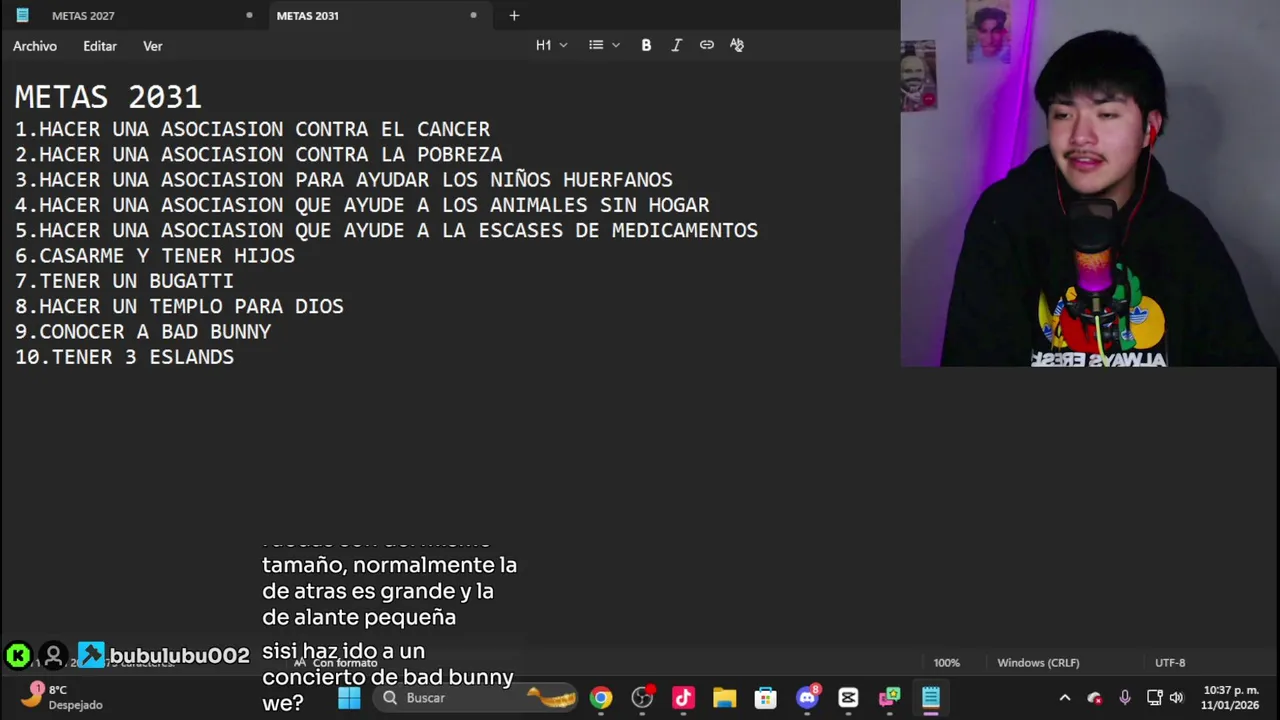Insert a link with the link icon
The width and height of the screenshot is (1280, 720).
click(707, 45)
